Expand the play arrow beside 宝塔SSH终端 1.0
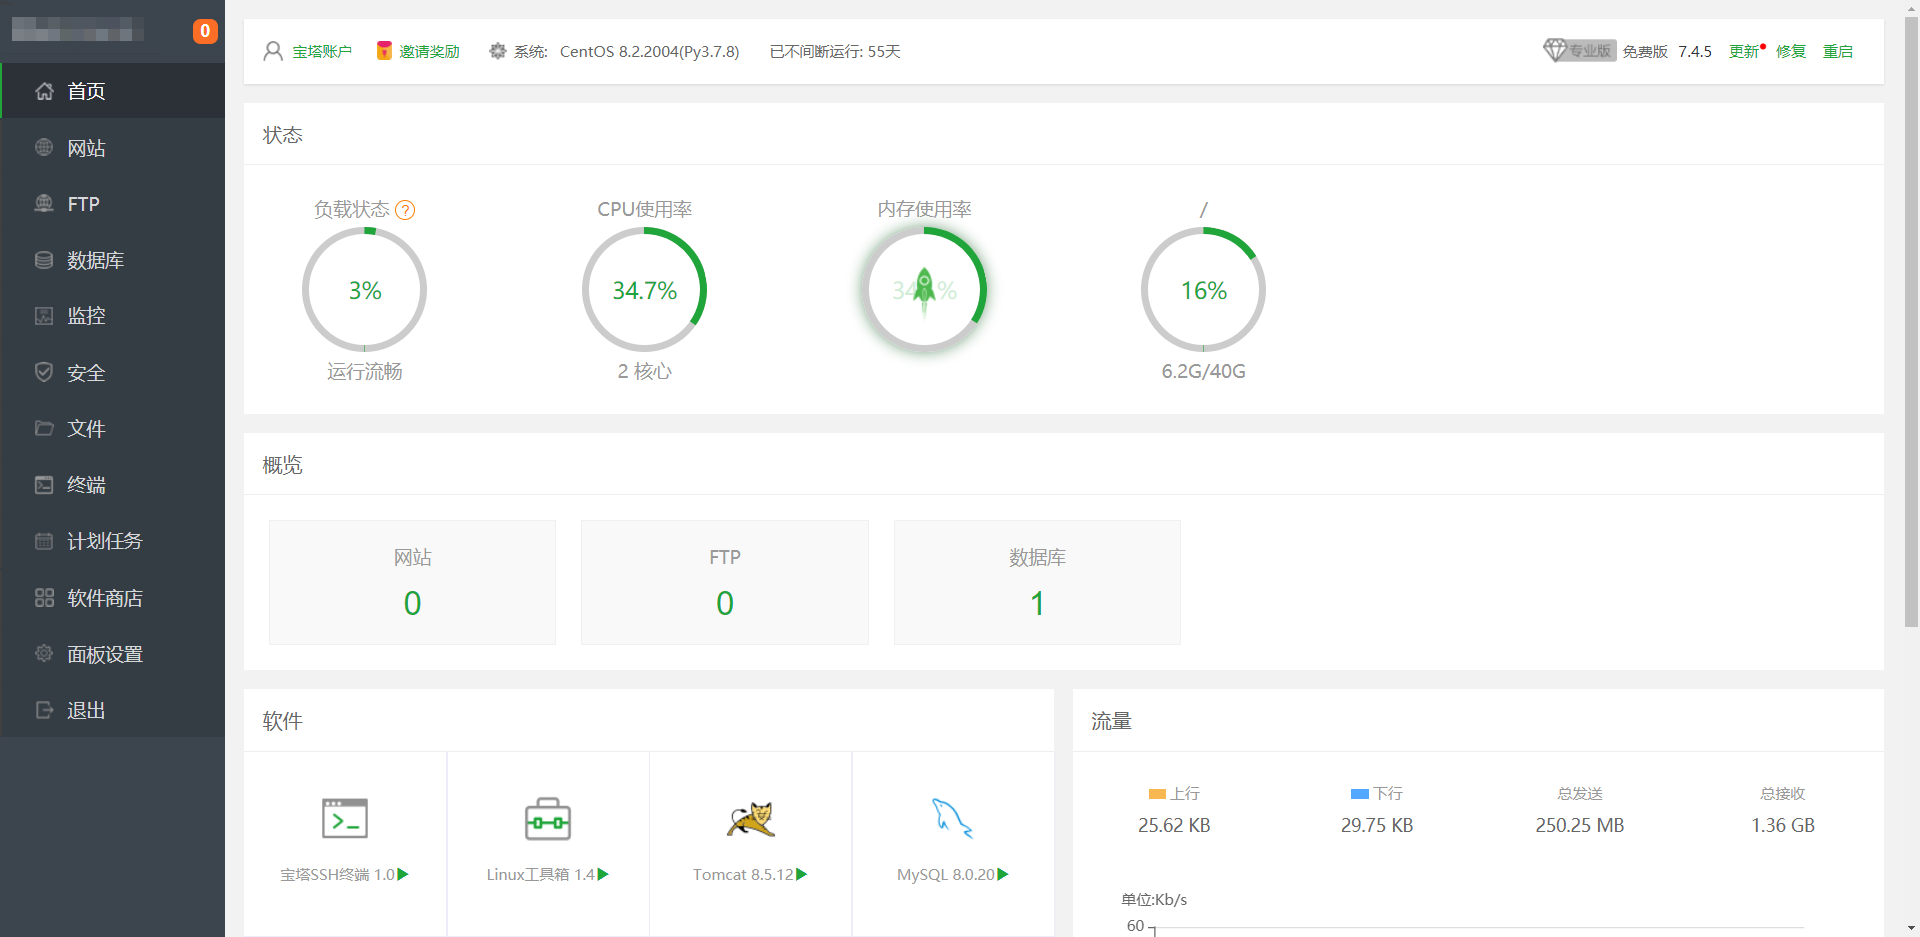1920x937 pixels. (x=403, y=875)
